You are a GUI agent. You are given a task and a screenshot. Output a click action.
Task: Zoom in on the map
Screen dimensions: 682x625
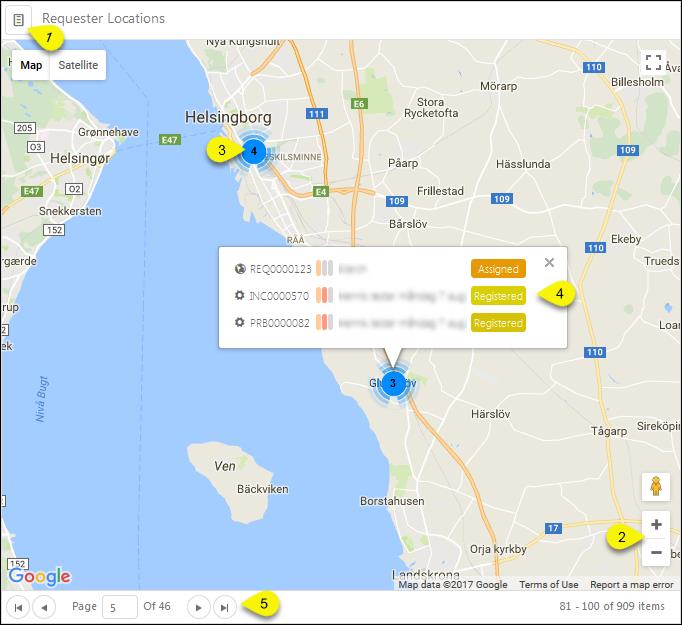(655, 524)
